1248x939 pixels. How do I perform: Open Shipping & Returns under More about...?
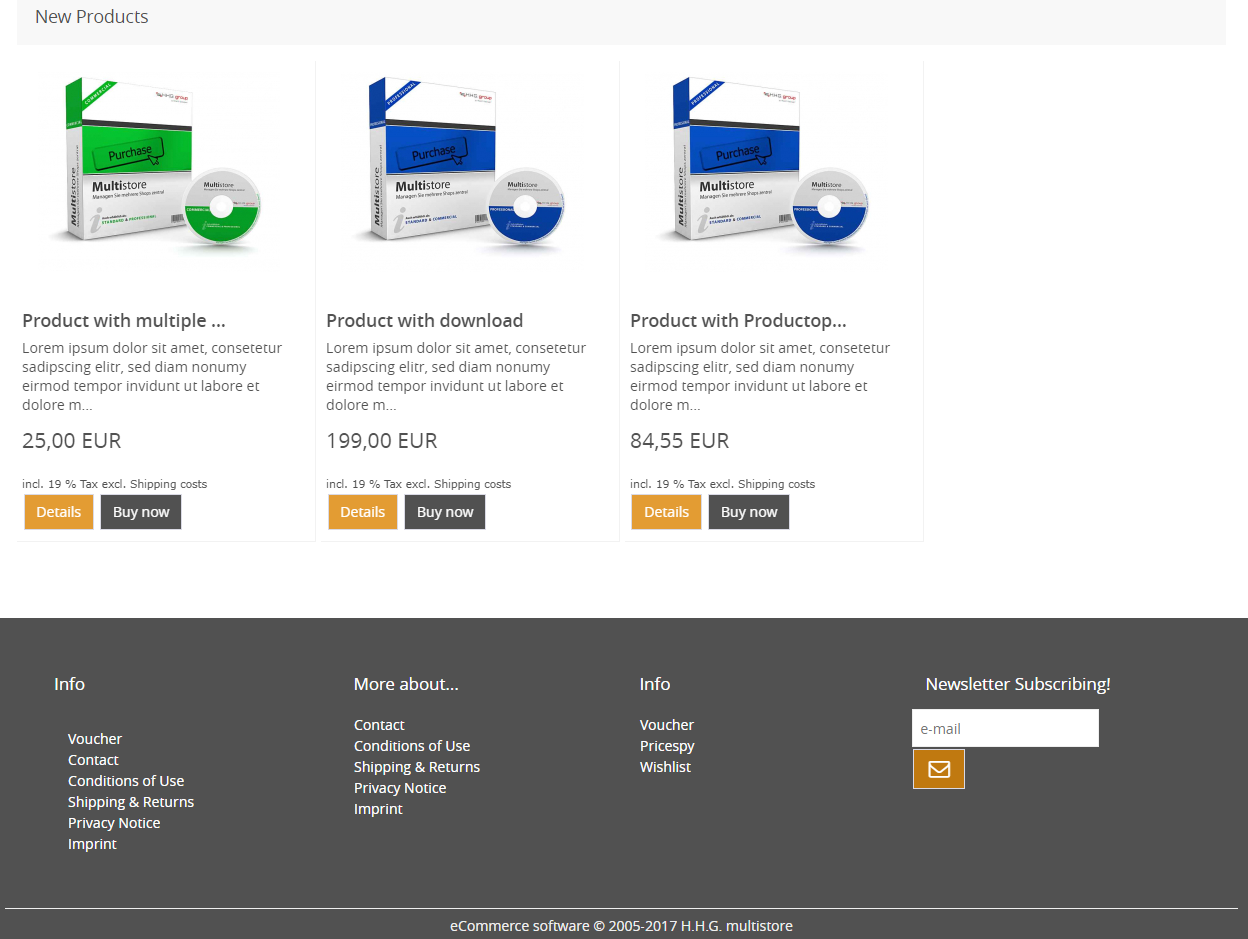coord(417,767)
